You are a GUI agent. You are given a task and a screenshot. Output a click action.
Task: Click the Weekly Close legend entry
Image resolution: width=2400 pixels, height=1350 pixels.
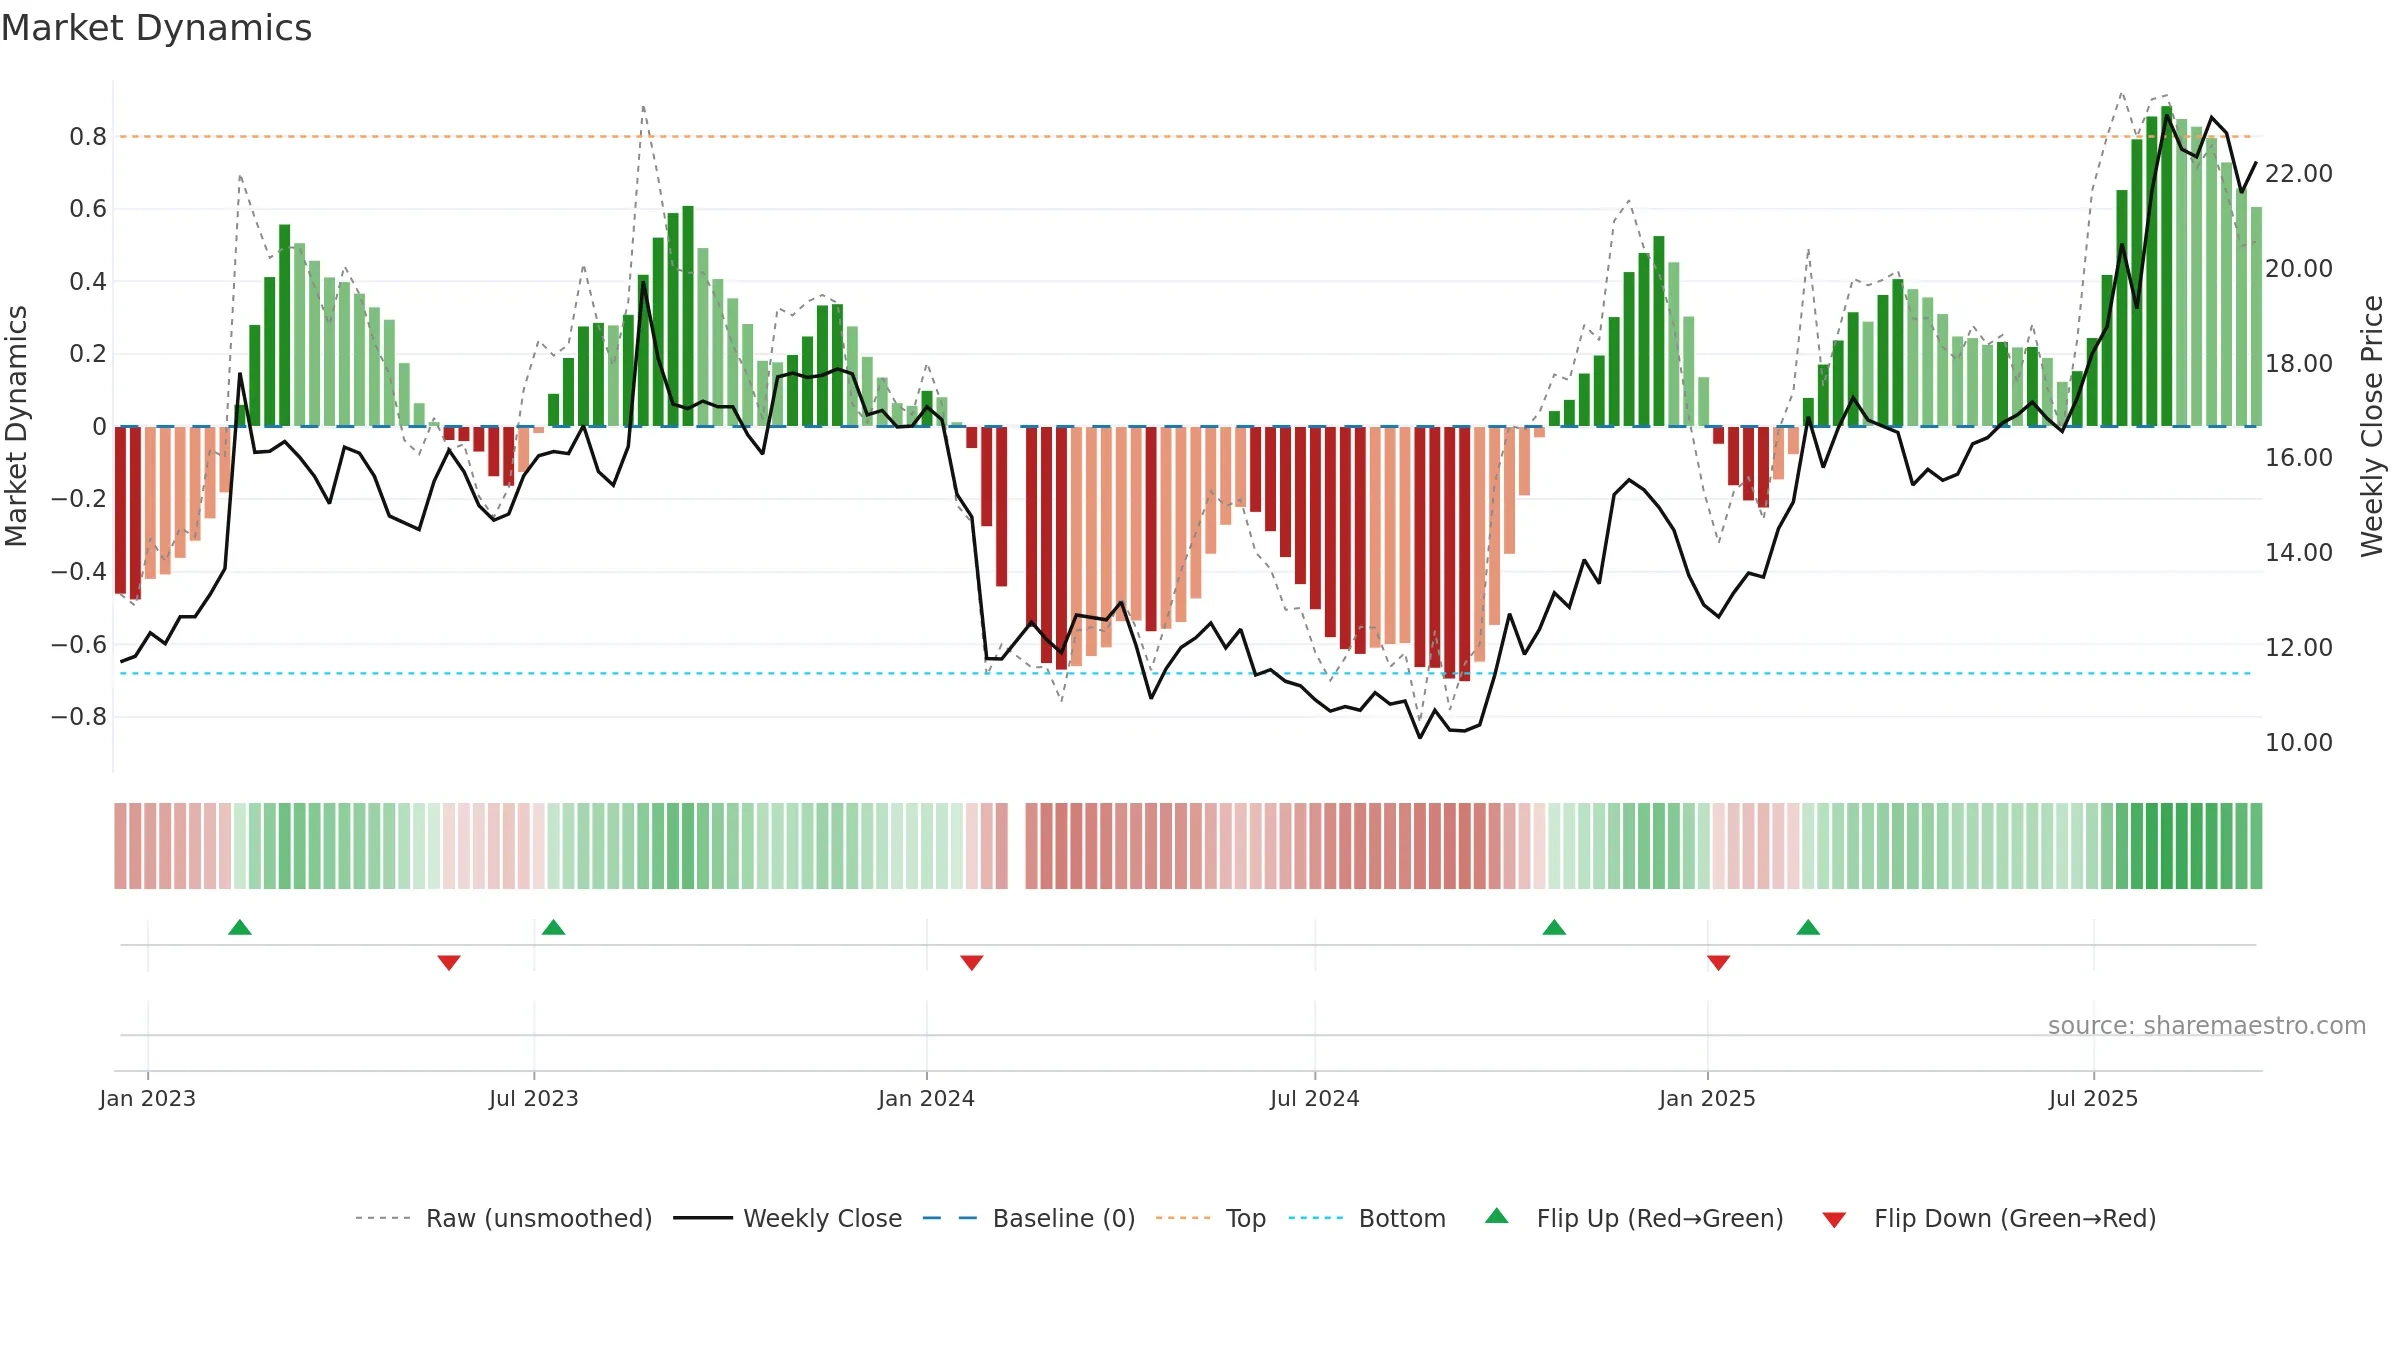[787, 1218]
